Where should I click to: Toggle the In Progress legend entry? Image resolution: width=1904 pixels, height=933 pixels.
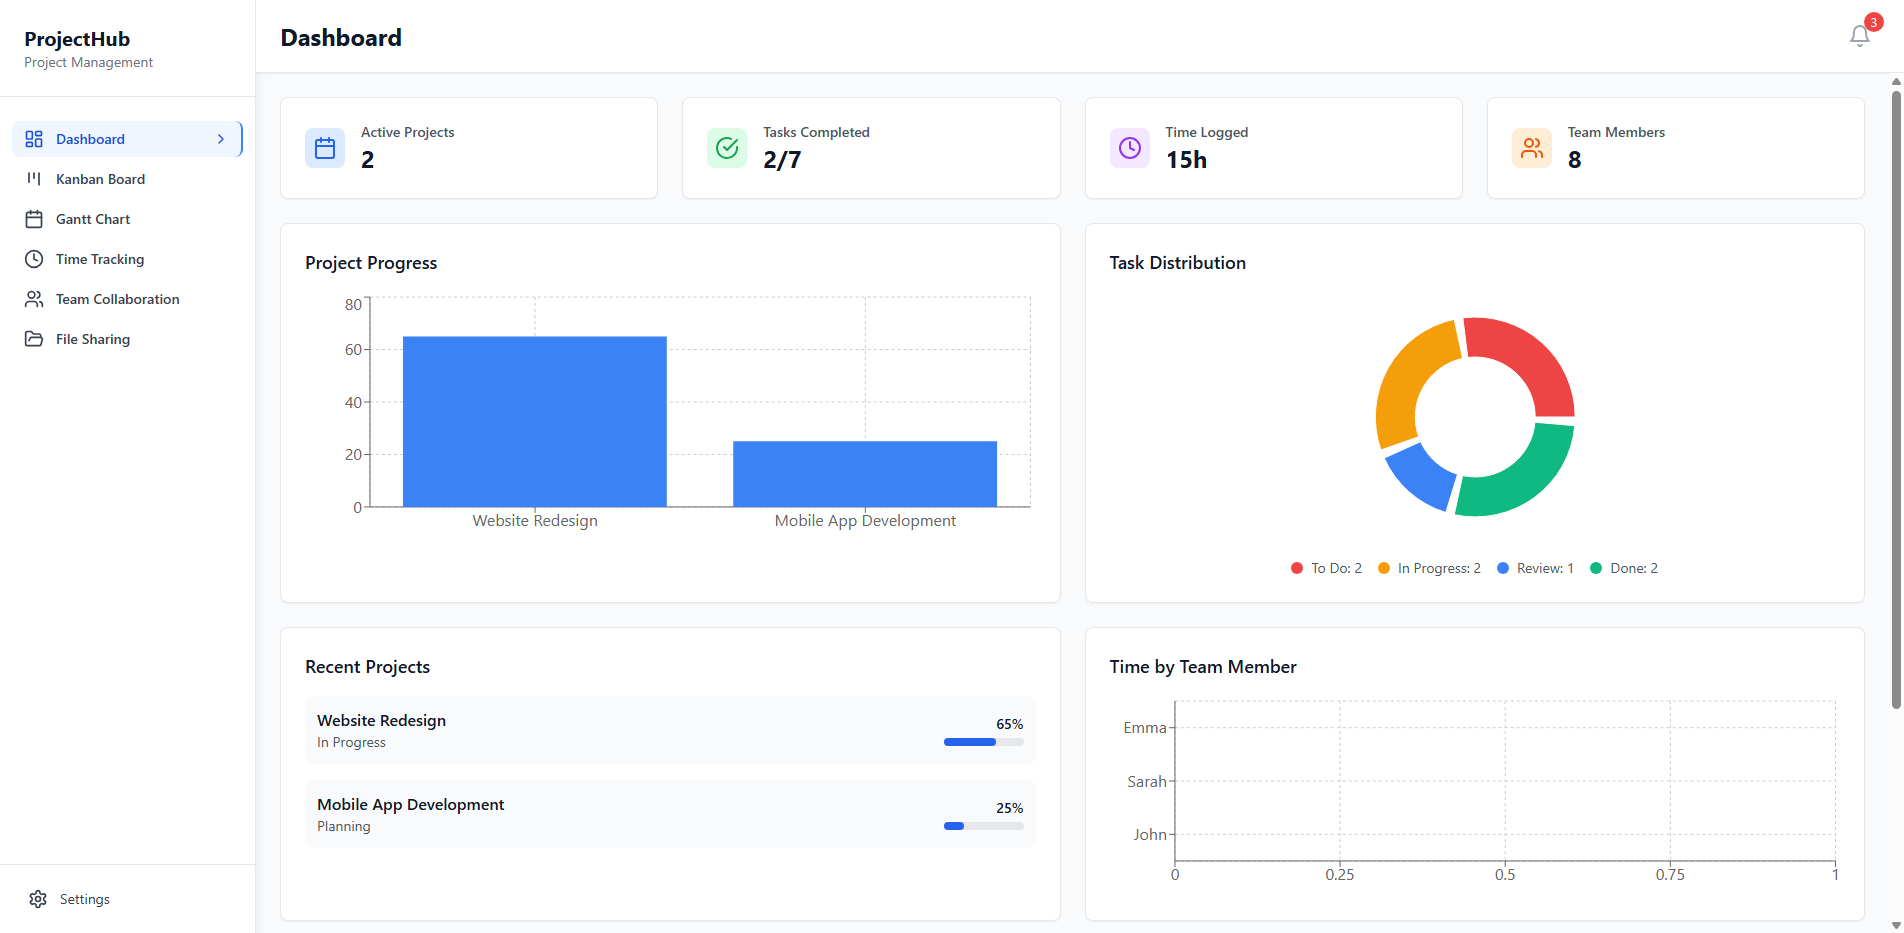pos(1429,567)
